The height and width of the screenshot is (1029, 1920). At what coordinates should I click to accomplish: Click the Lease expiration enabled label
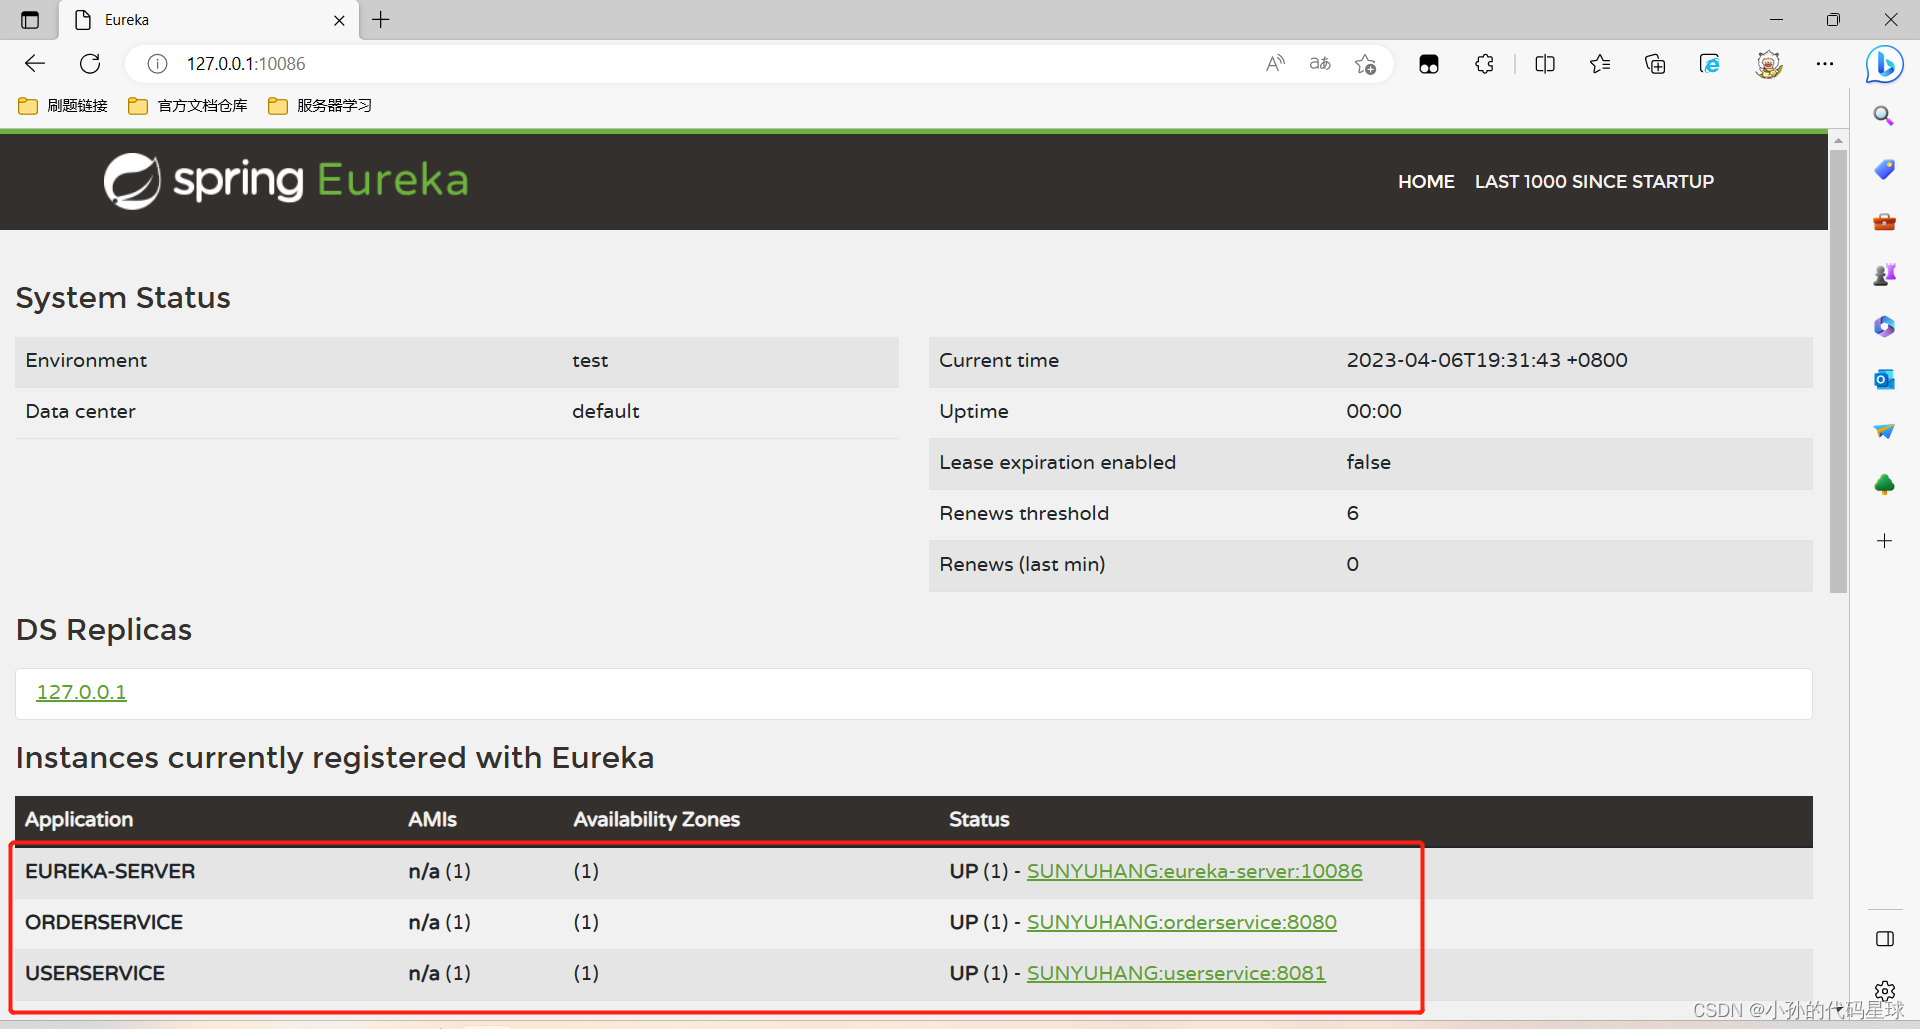(x=1057, y=462)
